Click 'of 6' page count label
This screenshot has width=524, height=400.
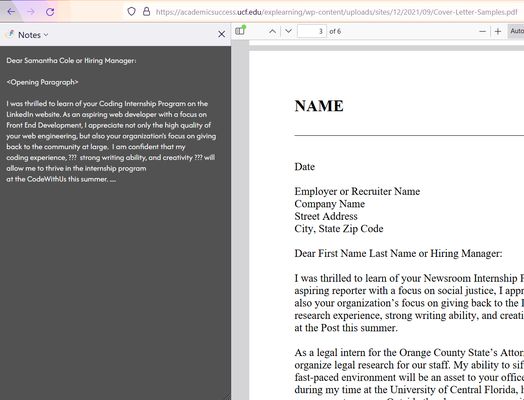335,31
